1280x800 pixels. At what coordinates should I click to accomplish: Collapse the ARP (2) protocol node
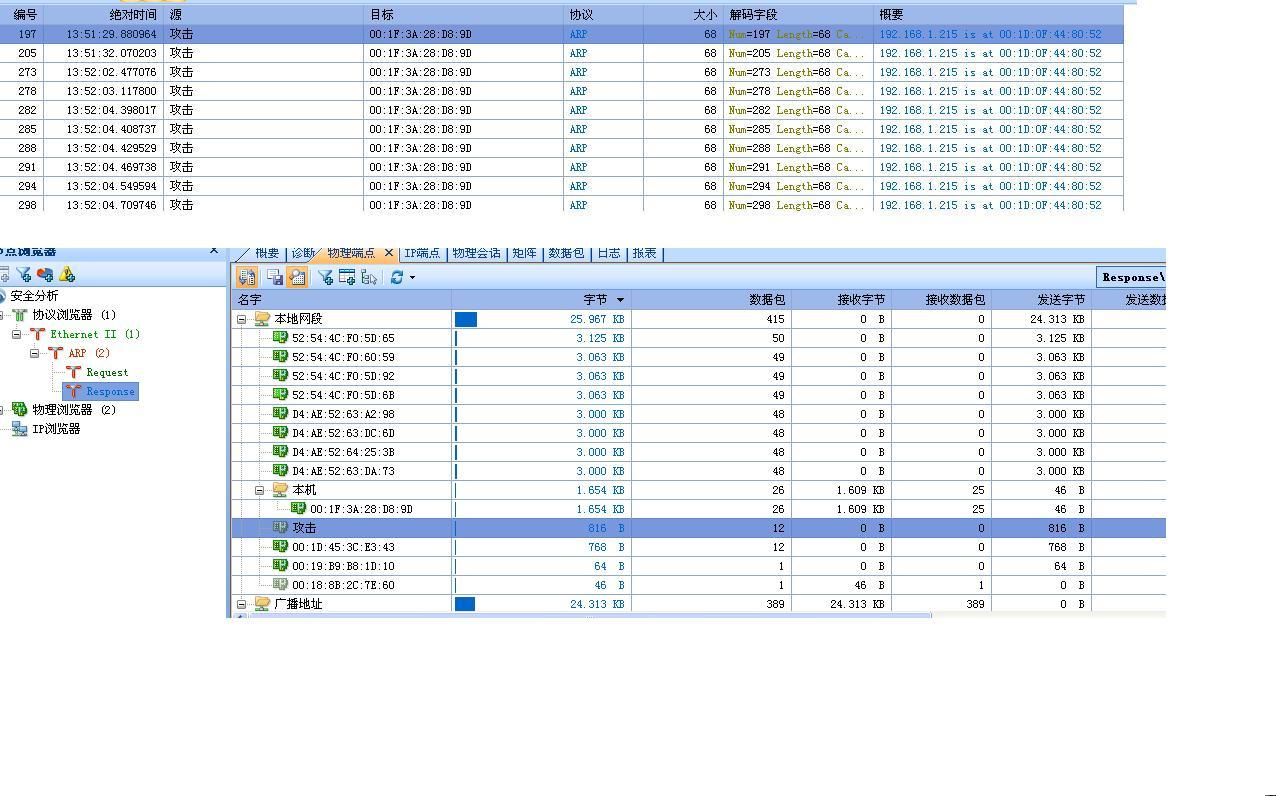[x=35, y=353]
